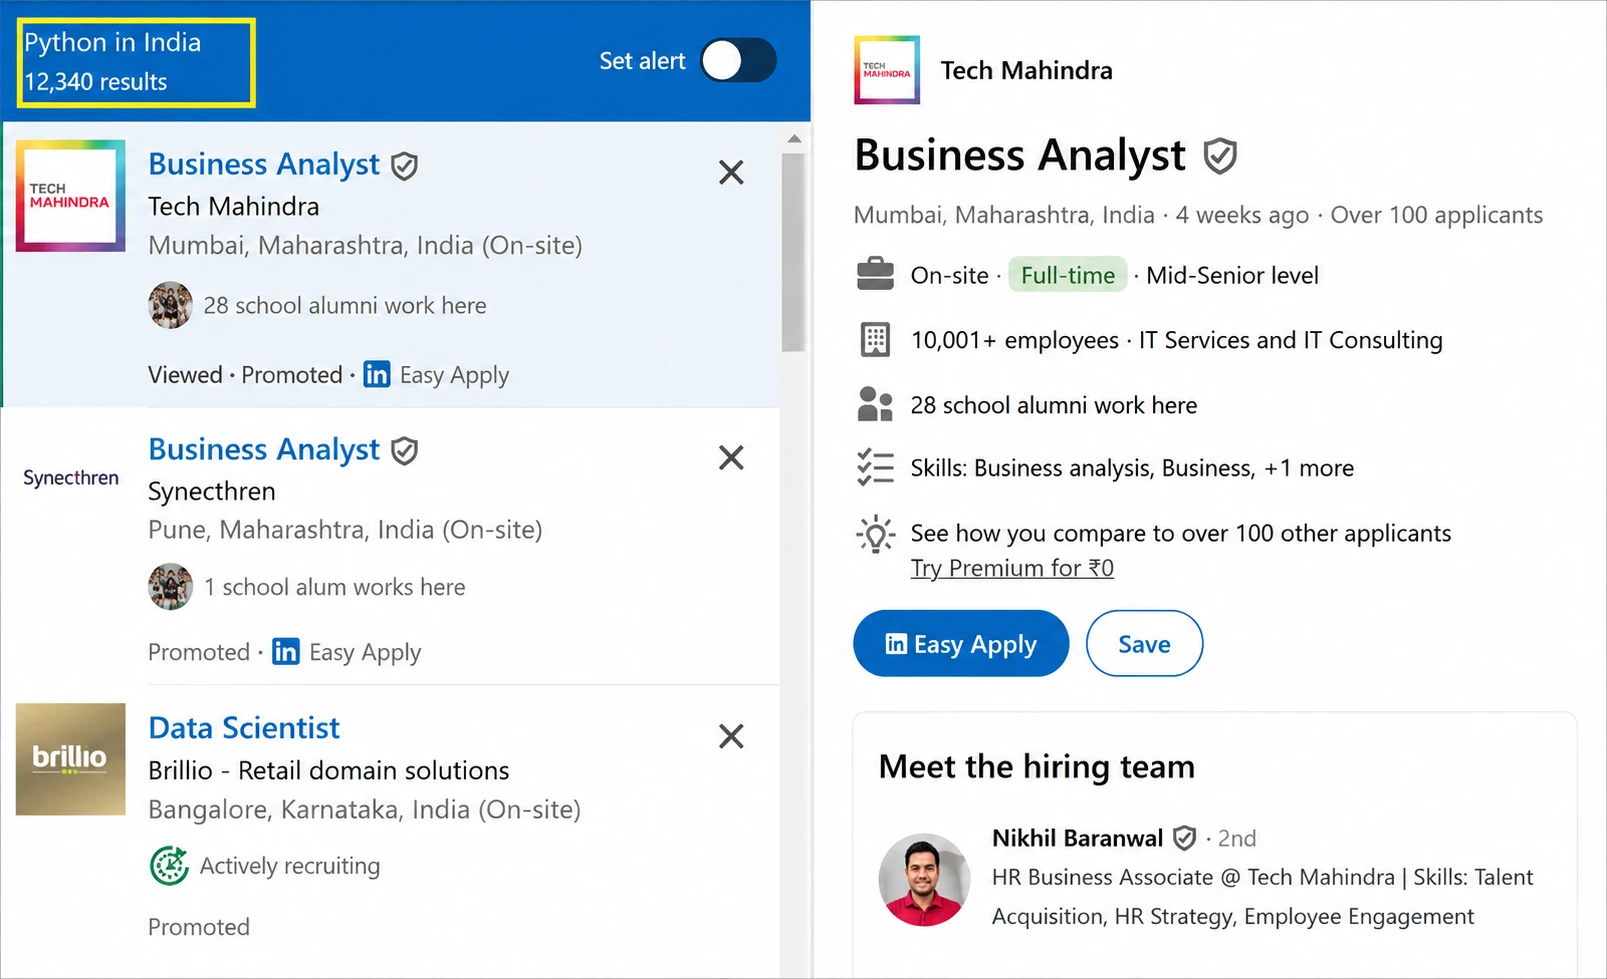
Task: Click alumni avatar beside 28 school alumni
Action: [x=170, y=305]
